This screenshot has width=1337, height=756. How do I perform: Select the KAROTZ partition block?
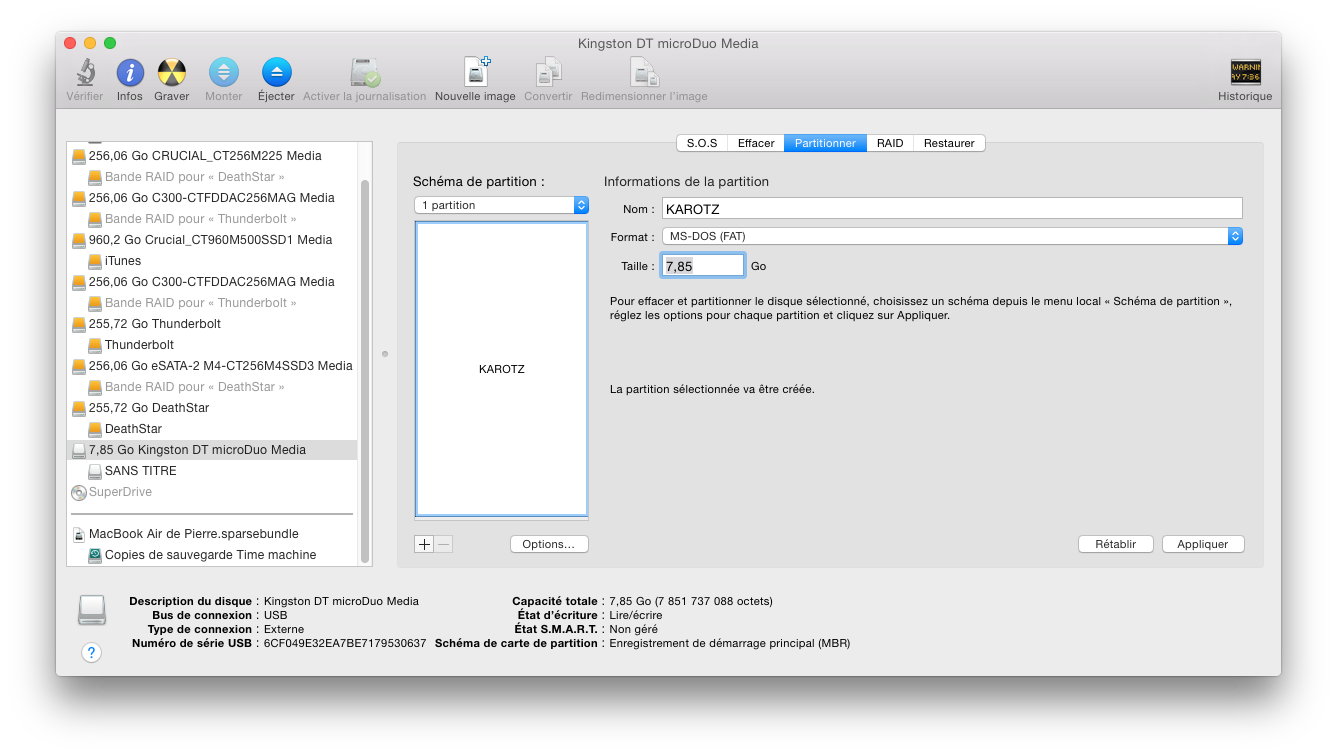(501, 369)
